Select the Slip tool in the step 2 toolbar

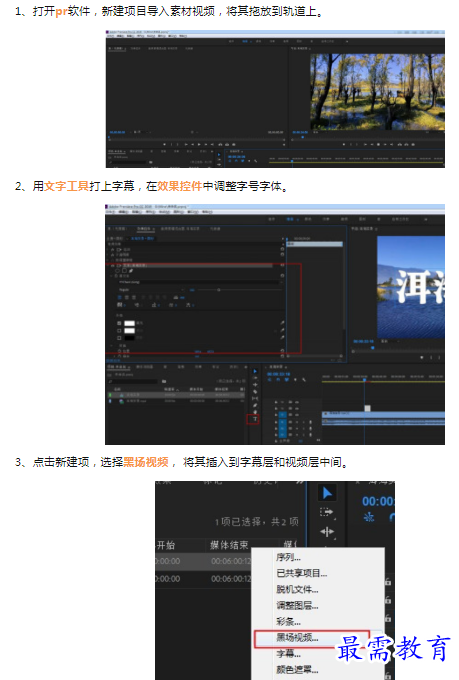[255, 399]
